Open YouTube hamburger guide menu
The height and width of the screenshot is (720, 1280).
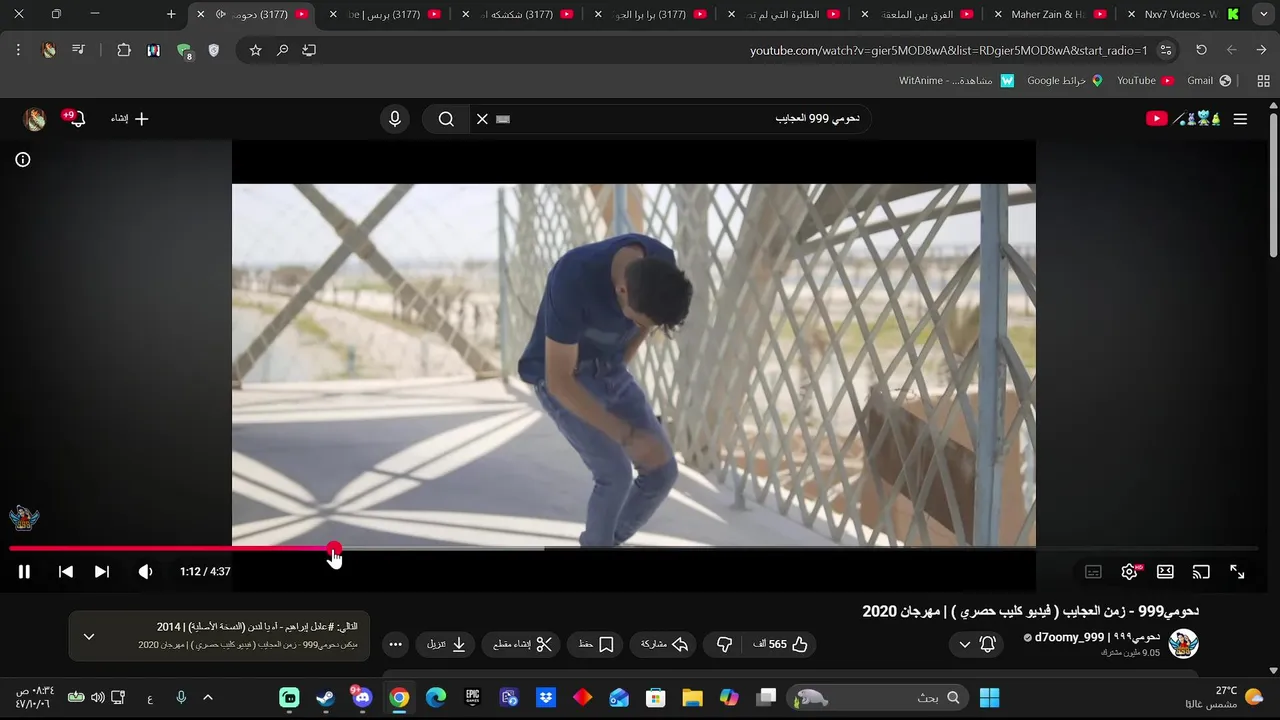1240,119
